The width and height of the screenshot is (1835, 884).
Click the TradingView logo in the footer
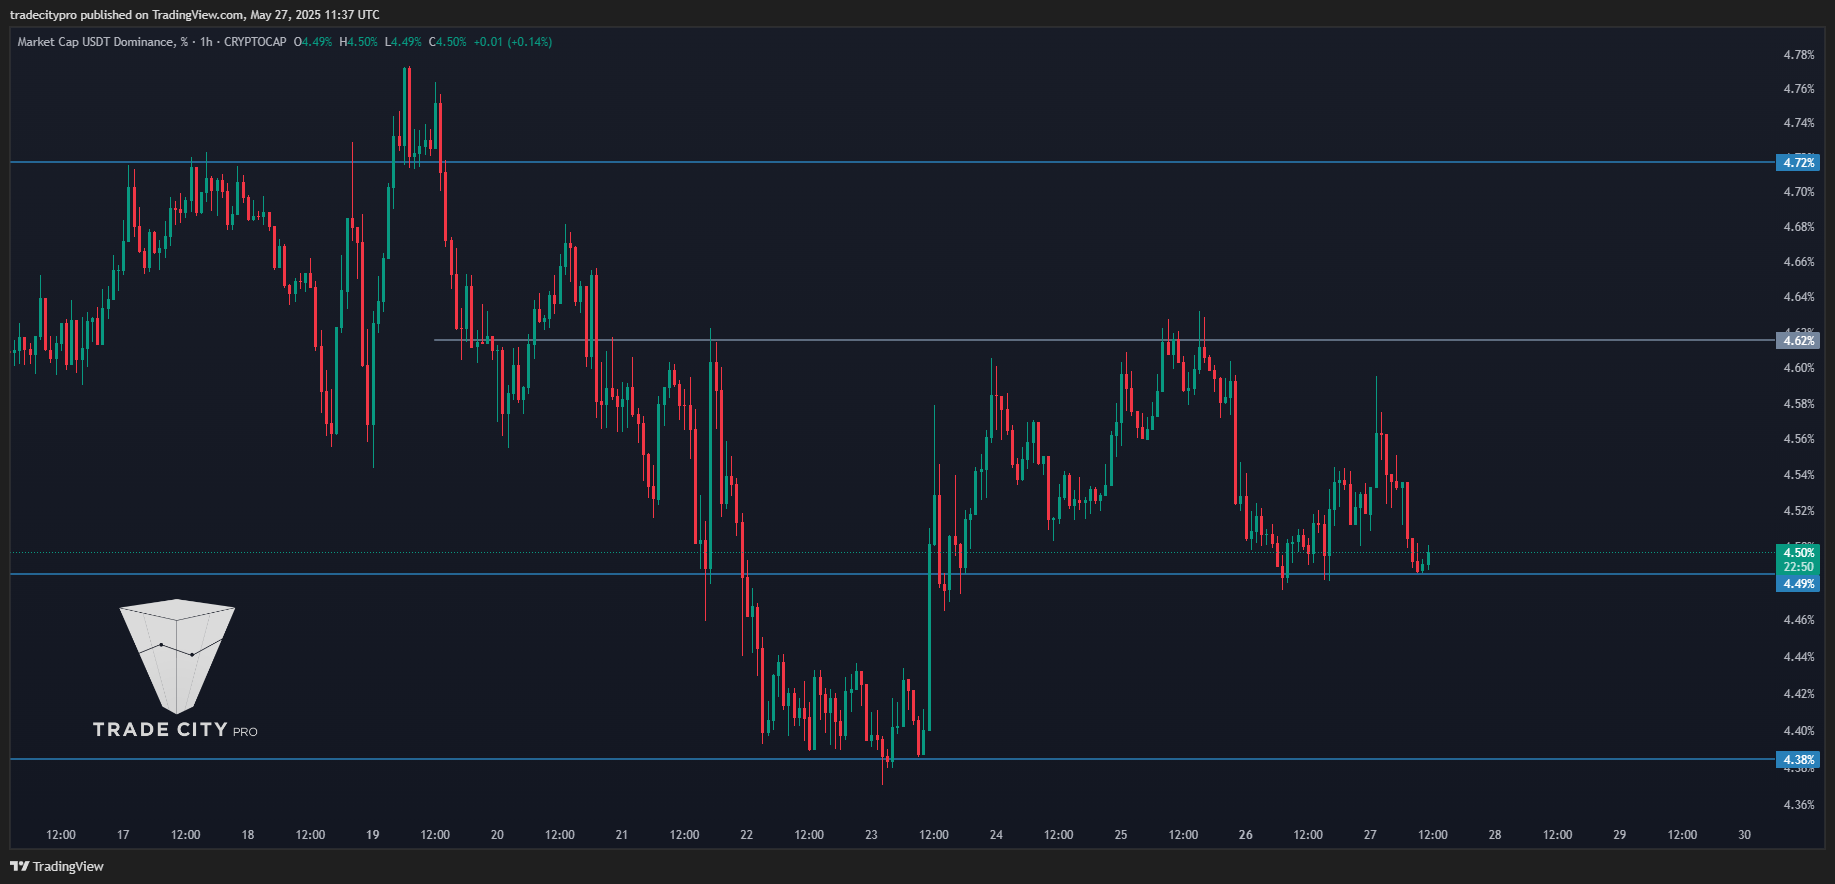(x=57, y=866)
